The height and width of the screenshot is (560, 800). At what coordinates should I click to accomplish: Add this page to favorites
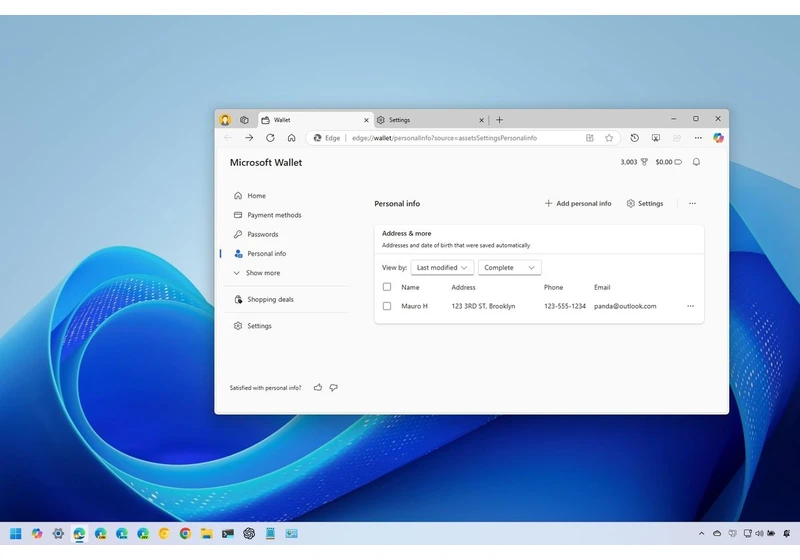pos(609,138)
